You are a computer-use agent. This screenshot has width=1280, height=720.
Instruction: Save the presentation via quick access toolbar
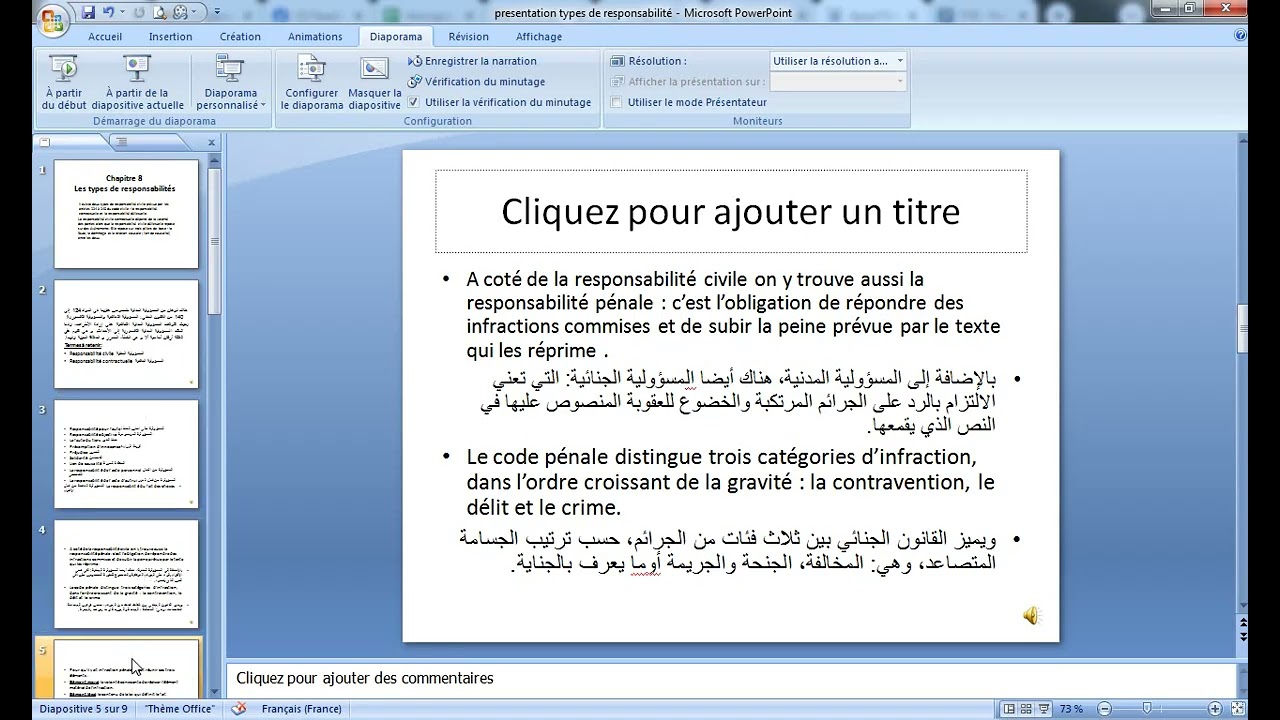pos(88,13)
